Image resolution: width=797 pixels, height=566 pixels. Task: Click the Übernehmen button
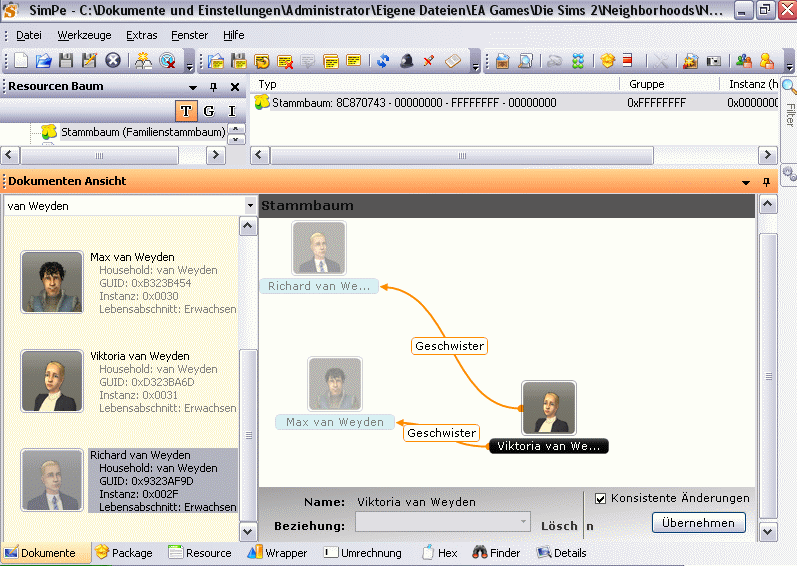699,523
